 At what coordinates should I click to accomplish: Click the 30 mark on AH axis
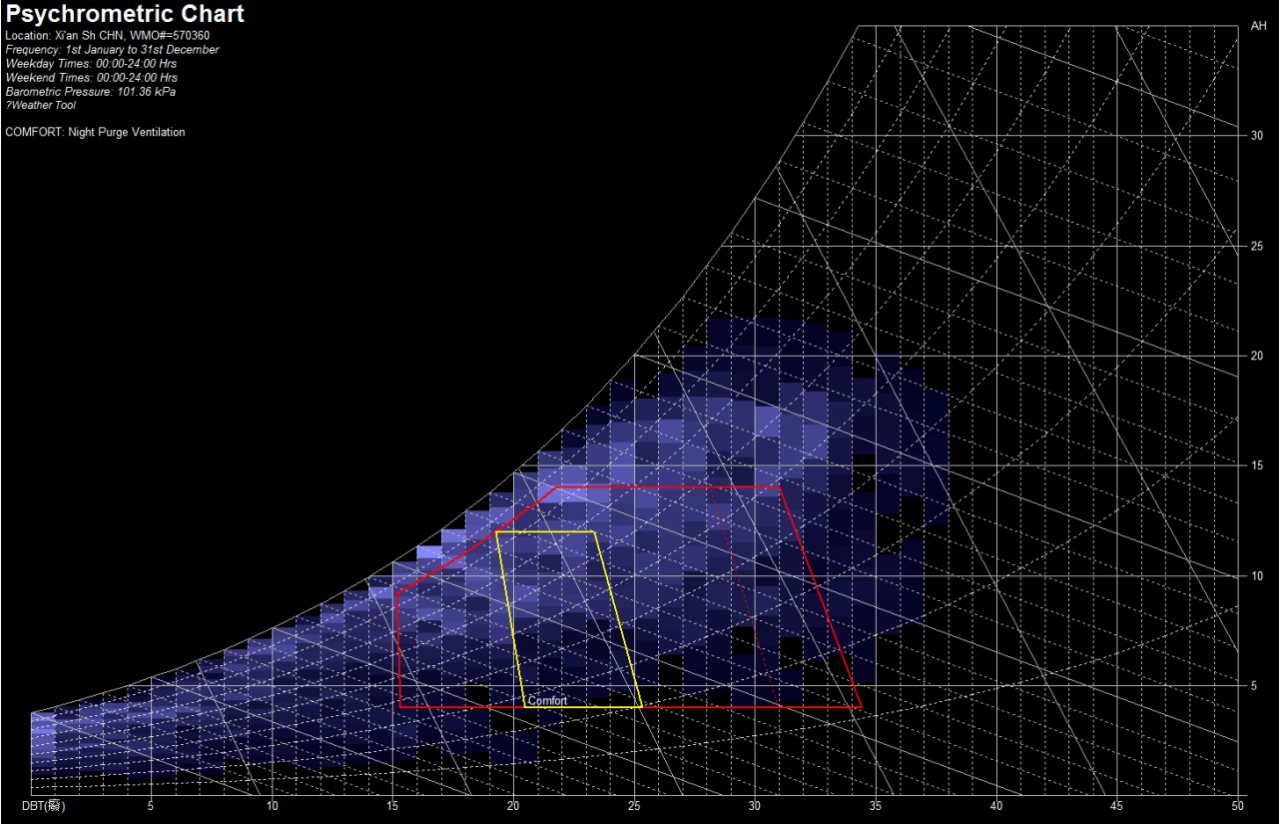(x=1257, y=136)
